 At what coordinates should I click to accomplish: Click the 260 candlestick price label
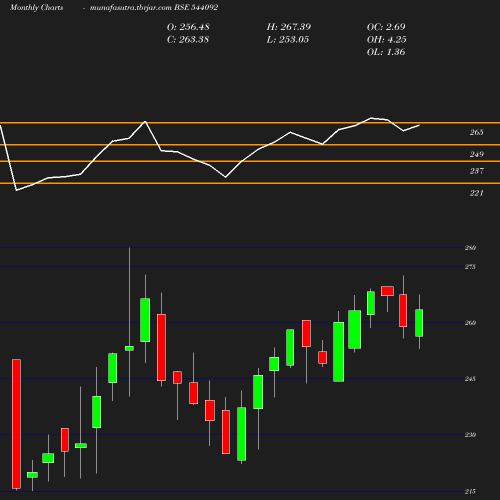pyautogui.click(x=470, y=323)
